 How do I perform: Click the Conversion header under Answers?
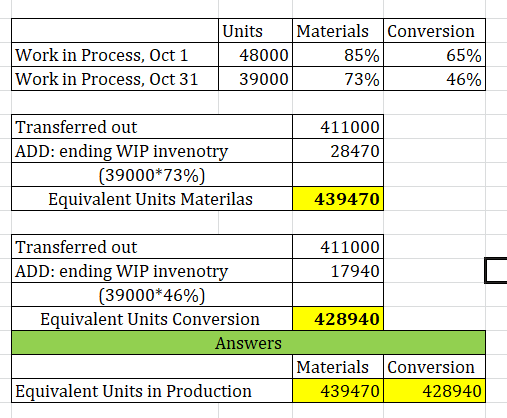434,367
